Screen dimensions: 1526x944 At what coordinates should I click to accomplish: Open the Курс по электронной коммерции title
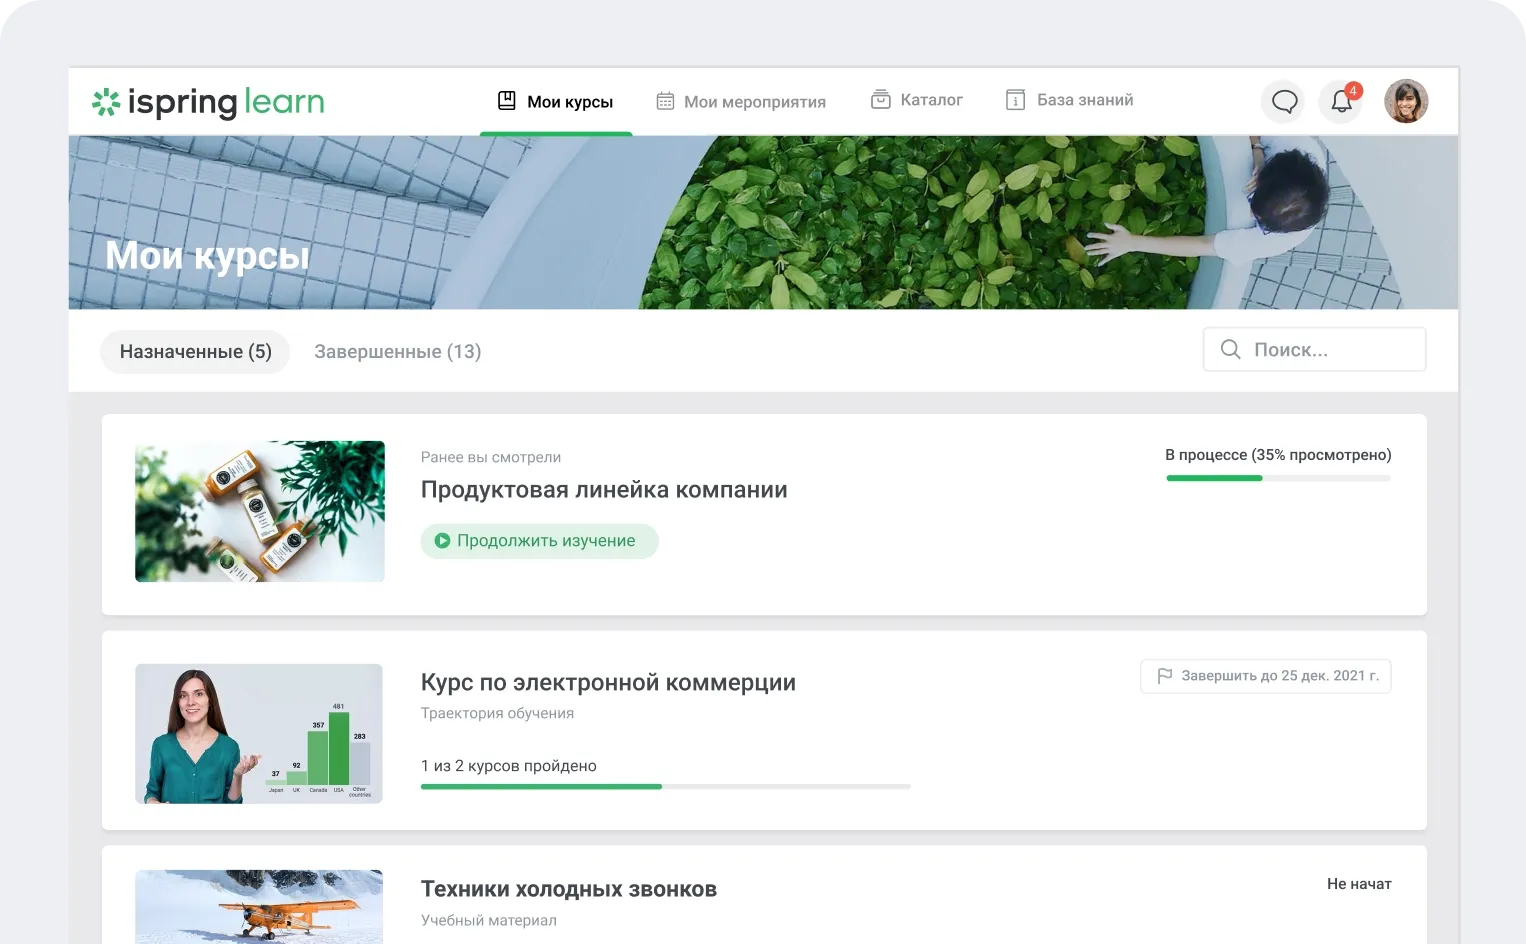608,683
